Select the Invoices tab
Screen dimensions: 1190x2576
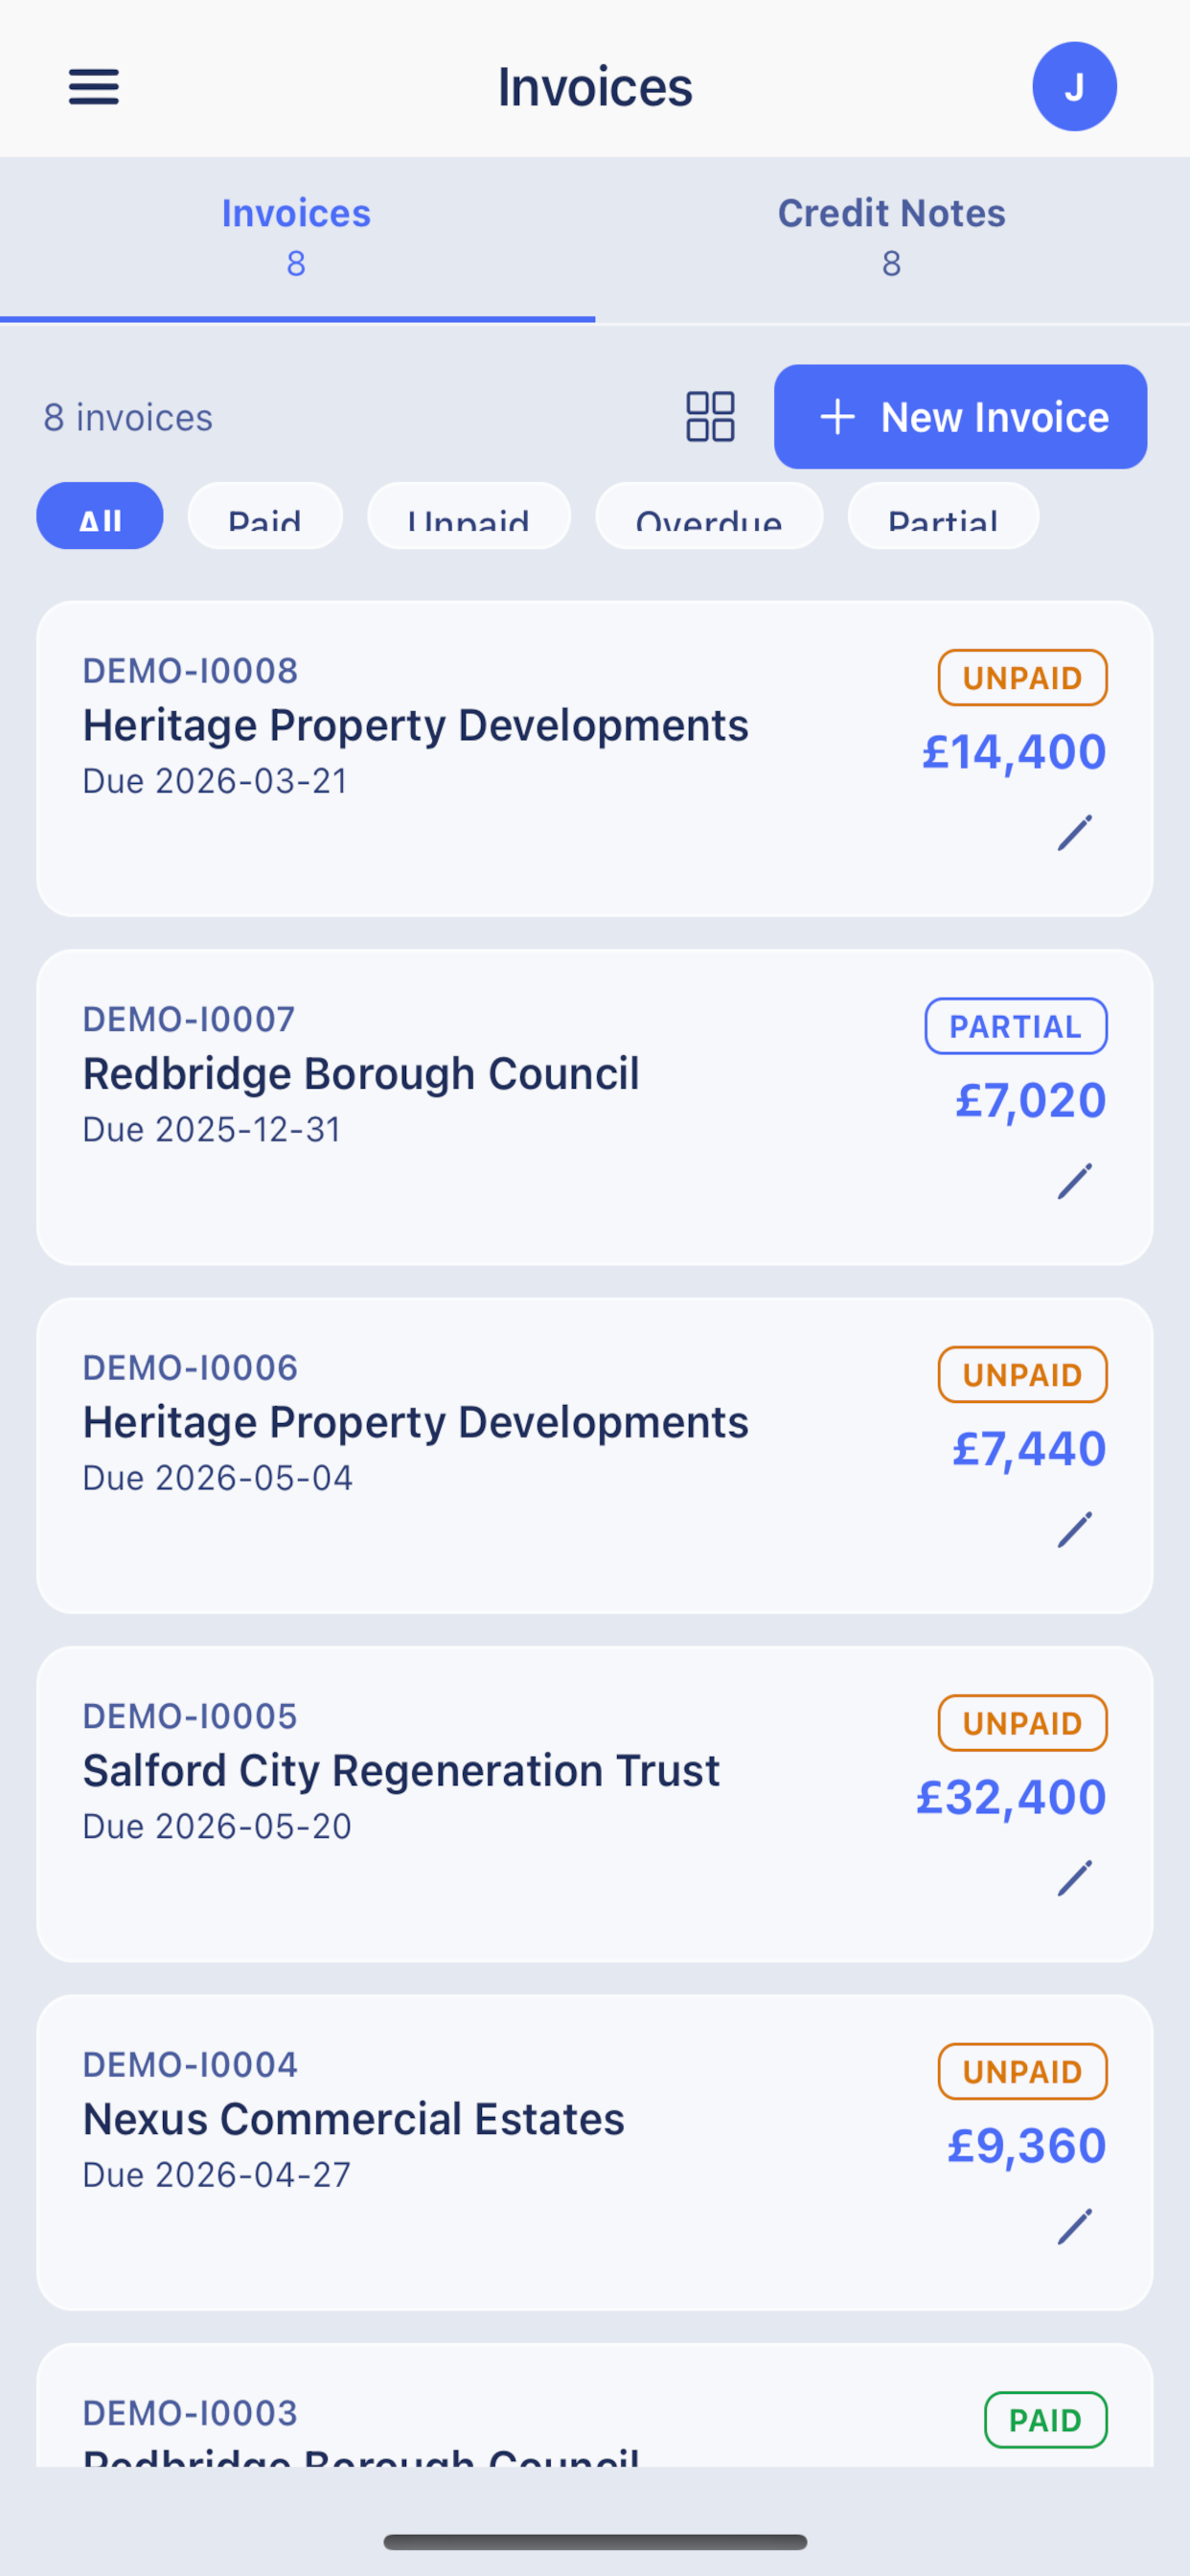click(x=297, y=239)
